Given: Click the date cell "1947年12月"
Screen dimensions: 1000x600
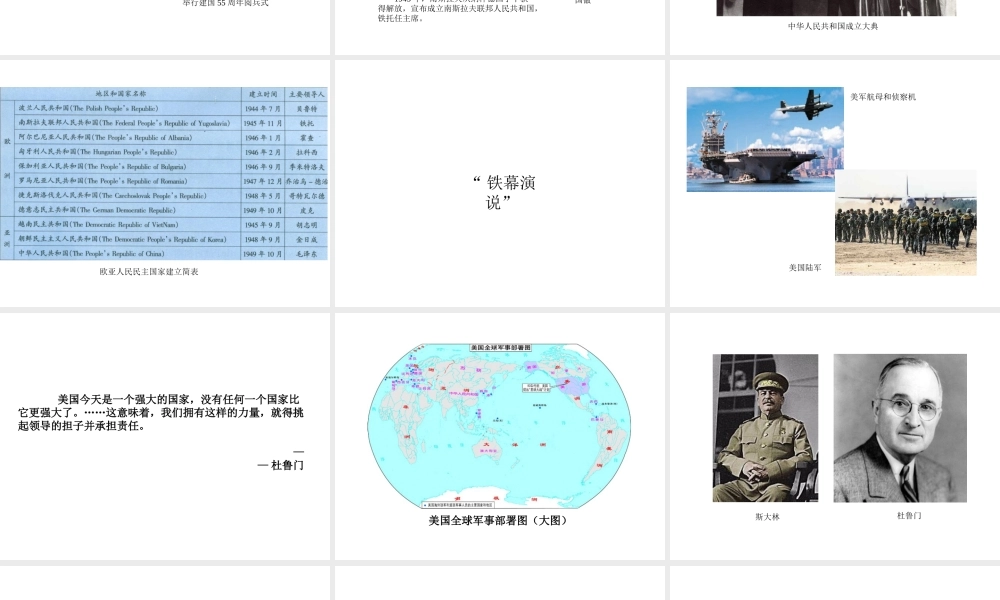Looking at the screenshot, I should (x=263, y=181).
